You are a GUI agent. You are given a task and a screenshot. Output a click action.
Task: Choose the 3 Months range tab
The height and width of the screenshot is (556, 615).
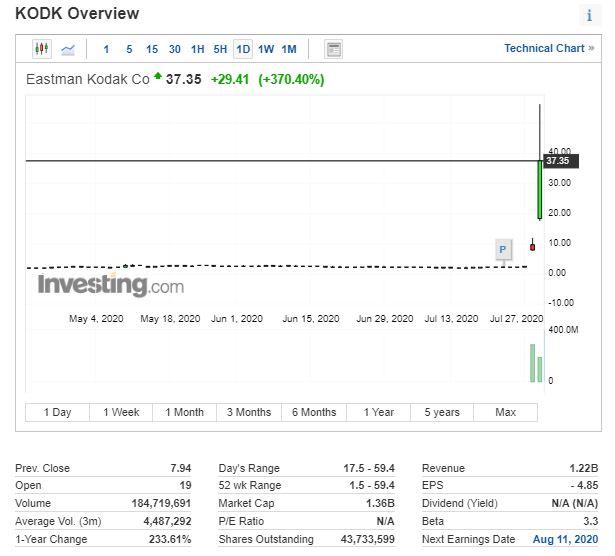[249, 412]
